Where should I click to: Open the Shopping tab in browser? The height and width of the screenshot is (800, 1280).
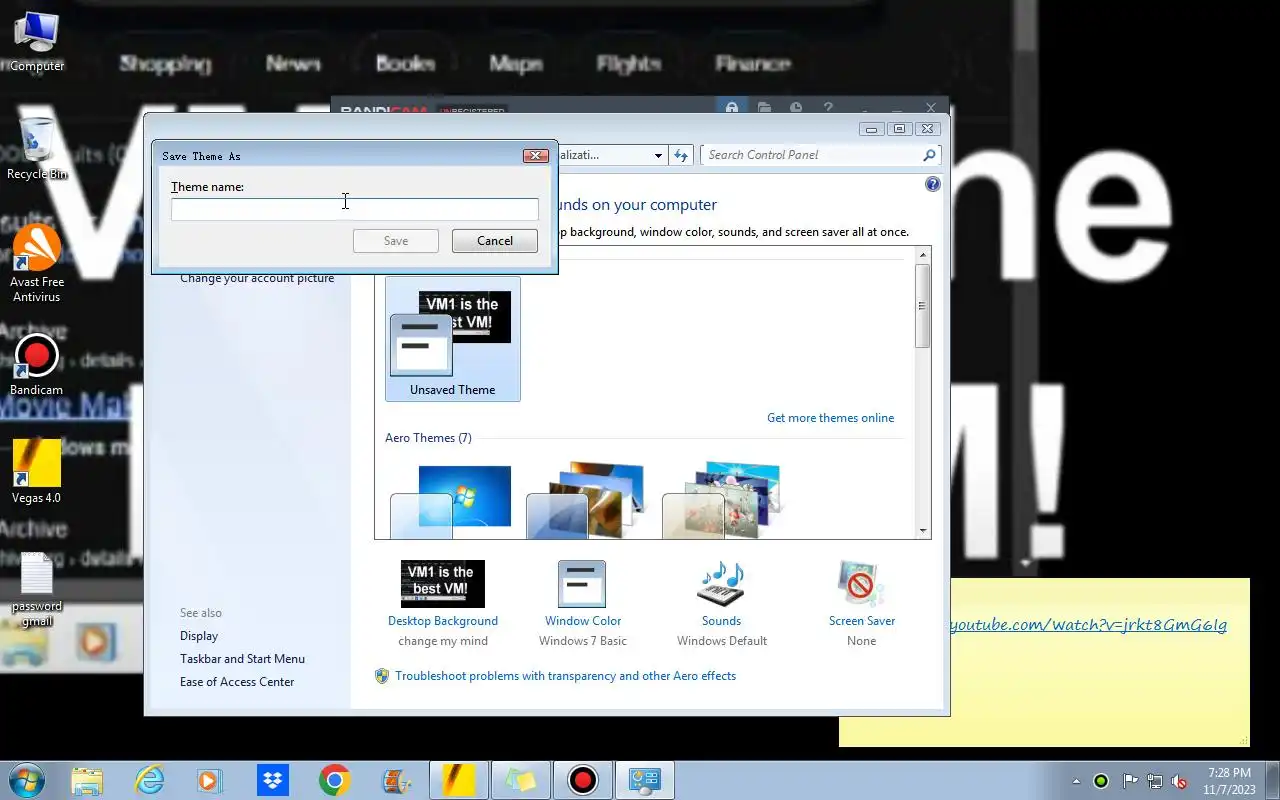click(165, 64)
